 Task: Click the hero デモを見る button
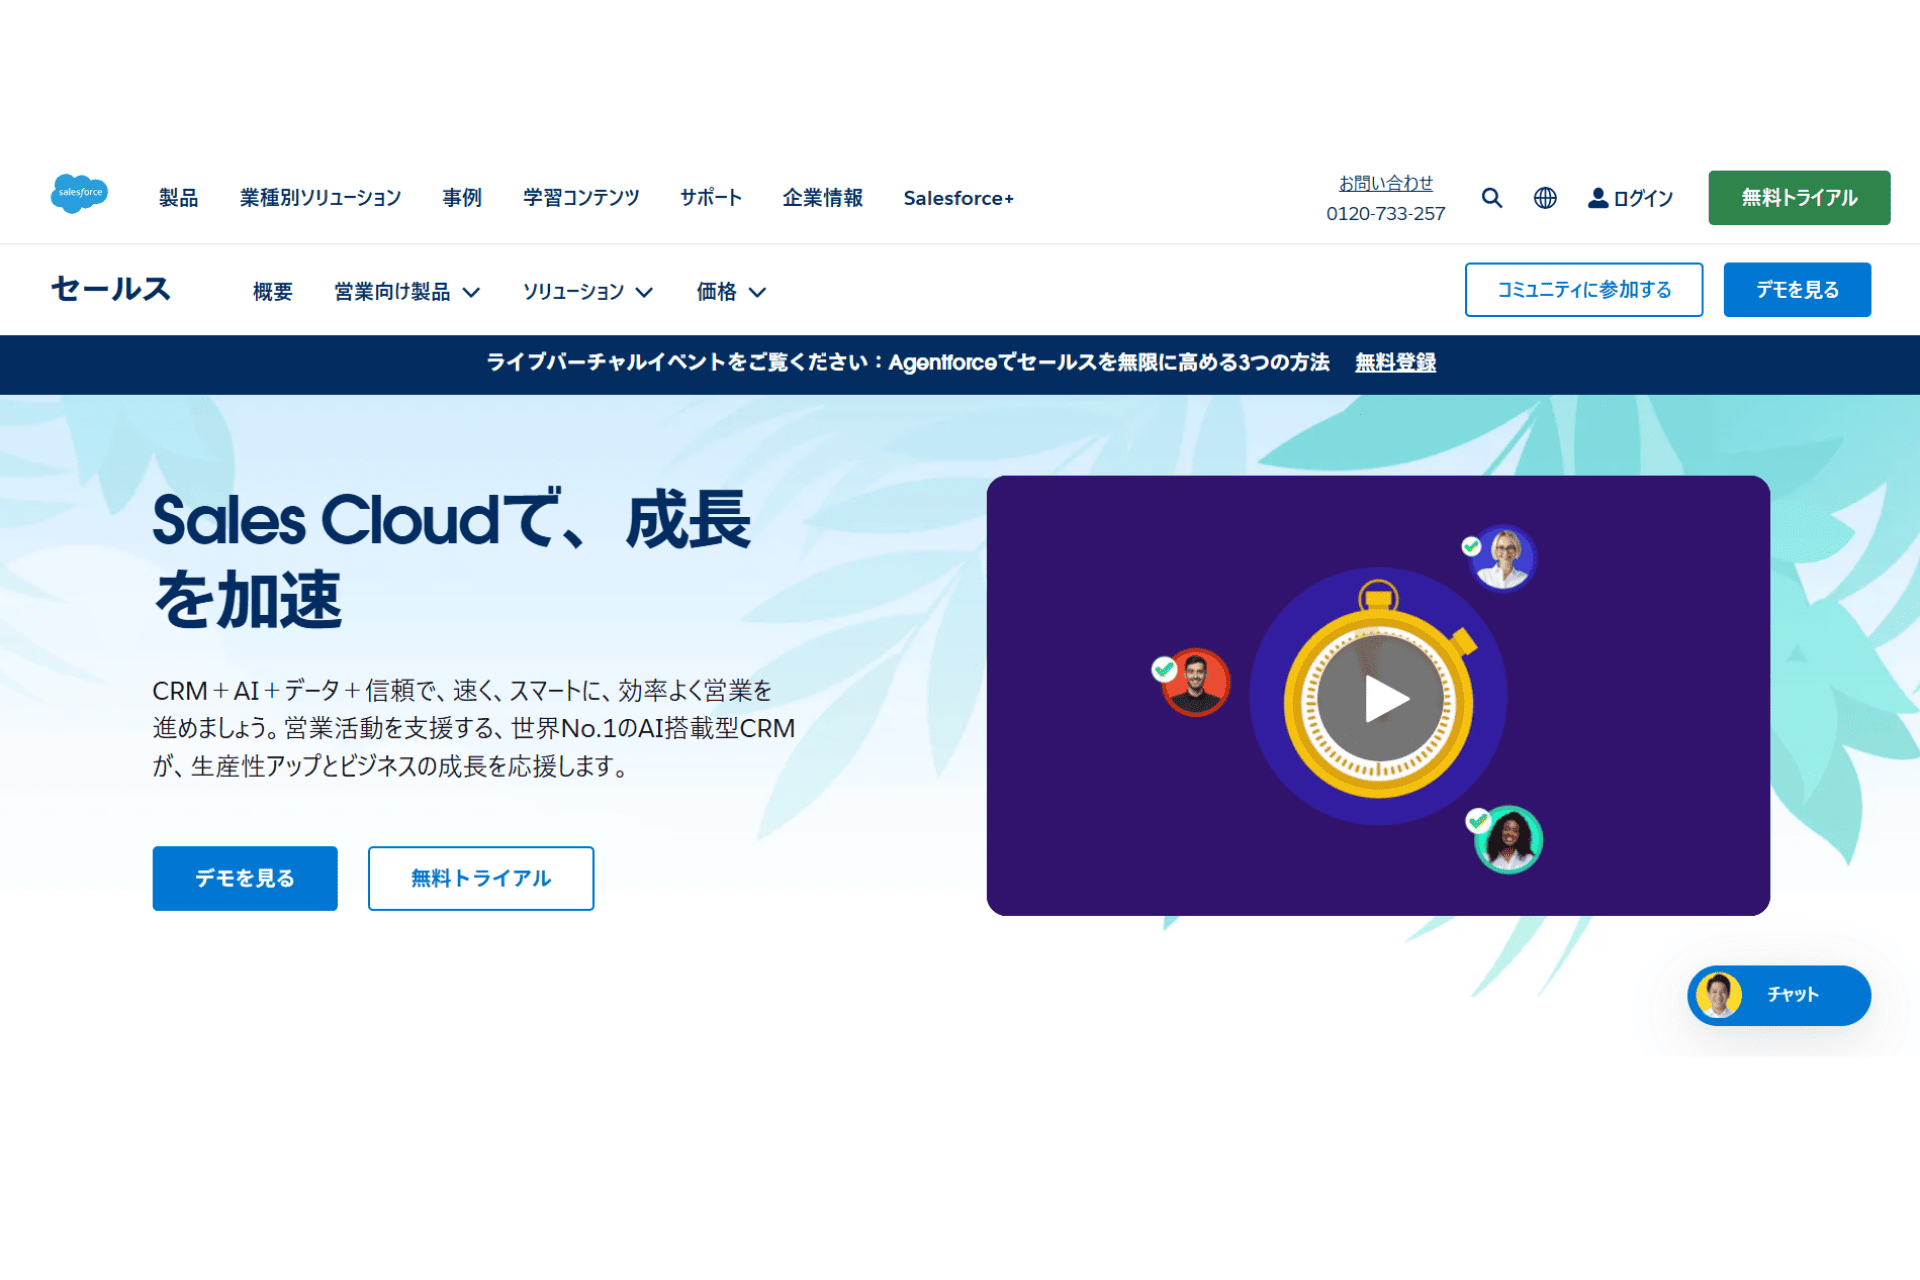pos(245,879)
